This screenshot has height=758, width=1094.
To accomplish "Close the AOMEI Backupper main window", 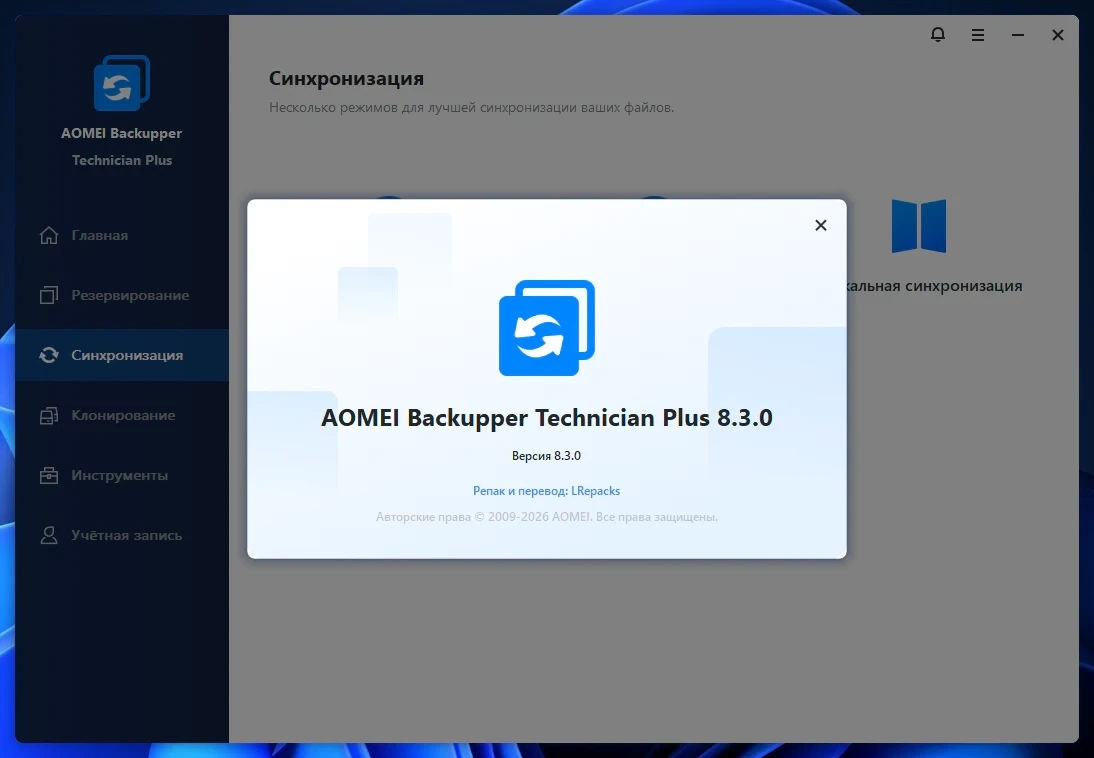I will [x=1058, y=35].
